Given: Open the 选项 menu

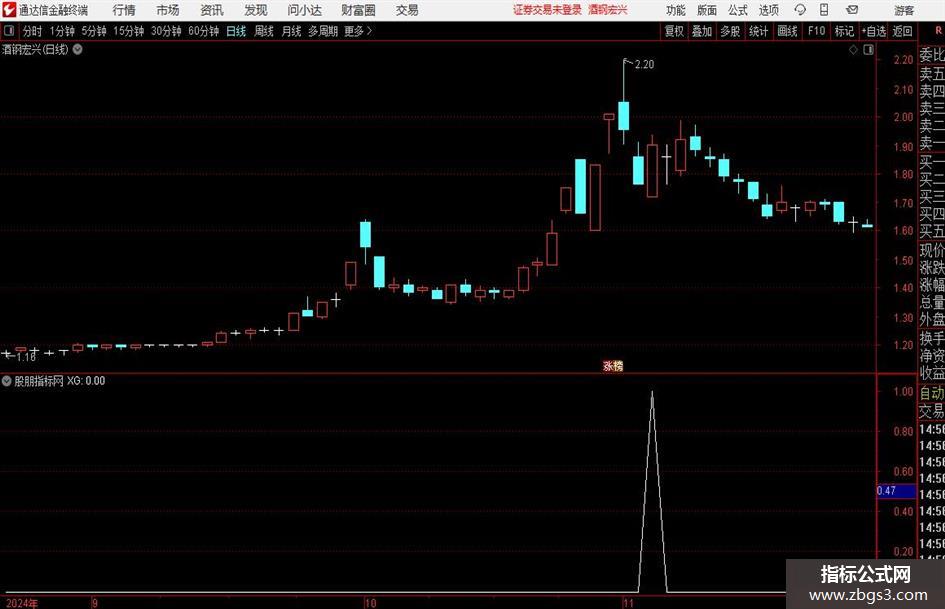Looking at the screenshot, I should click(x=768, y=10).
